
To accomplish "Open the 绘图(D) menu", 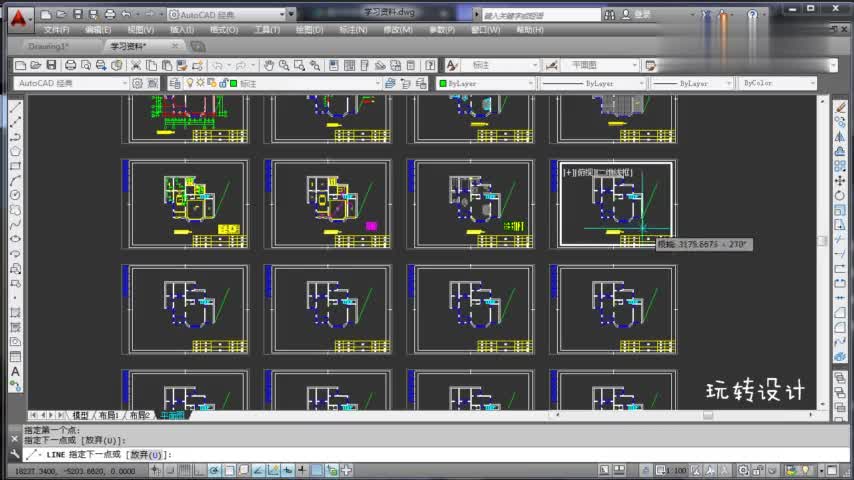I will coord(310,30).
